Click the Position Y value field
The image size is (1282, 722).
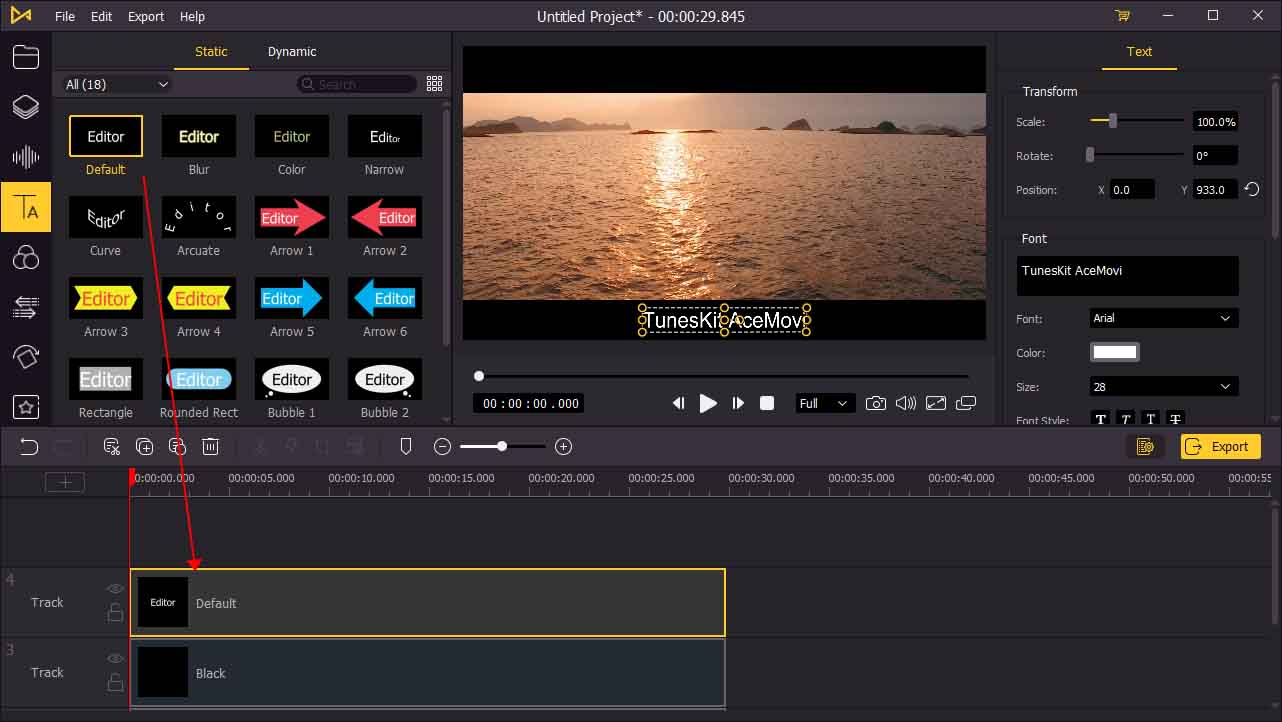(x=1214, y=189)
